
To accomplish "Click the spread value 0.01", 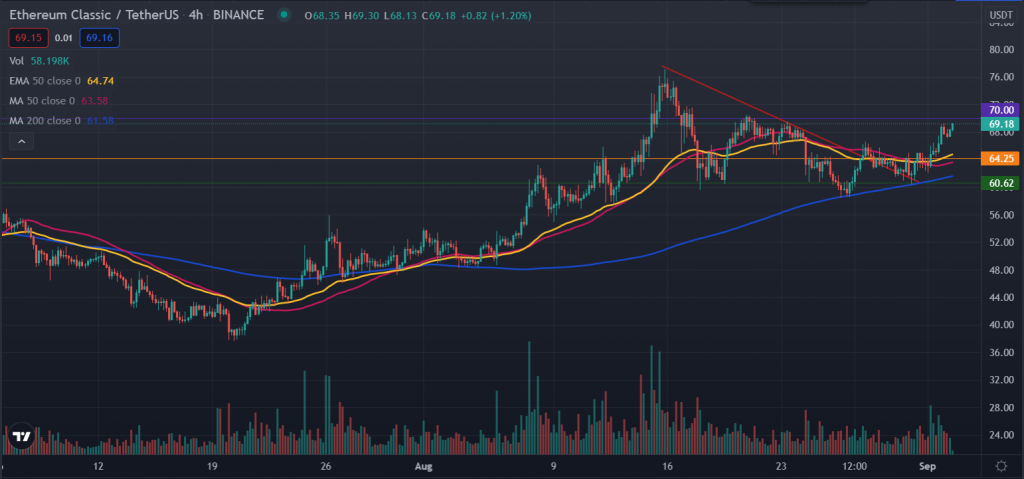I will [63, 39].
